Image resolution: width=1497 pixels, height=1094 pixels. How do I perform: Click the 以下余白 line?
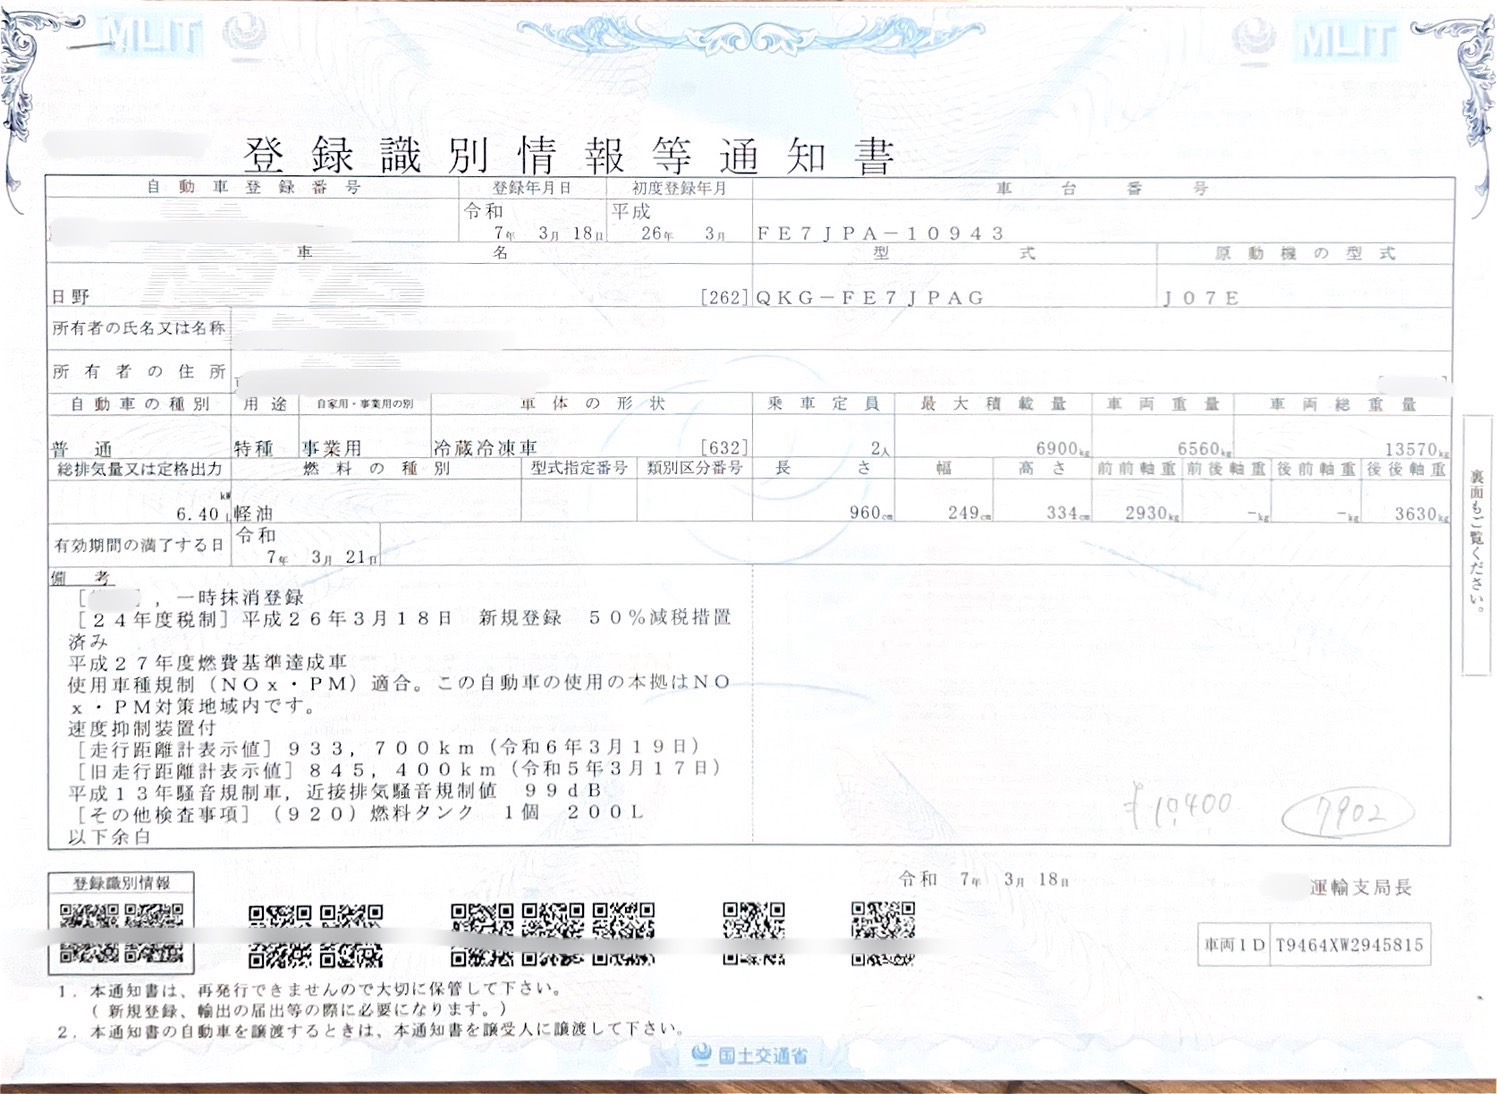[108, 837]
